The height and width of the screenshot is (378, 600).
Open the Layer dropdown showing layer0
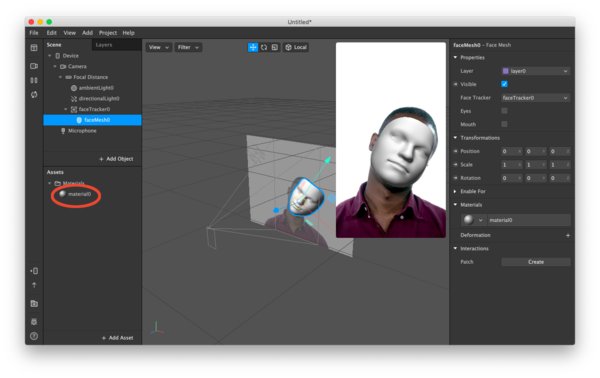coord(535,71)
